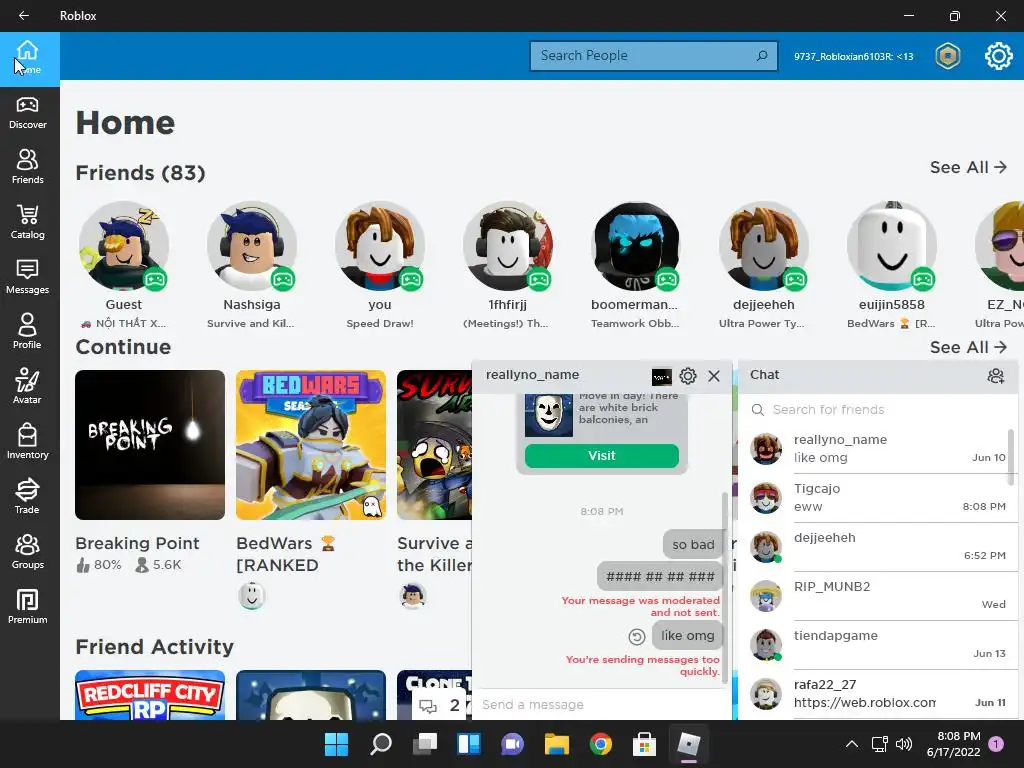The width and height of the screenshot is (1024, 768).
Task: Open Groups from the sidebar
Action: pyautogui.click(x=27, y=552)
